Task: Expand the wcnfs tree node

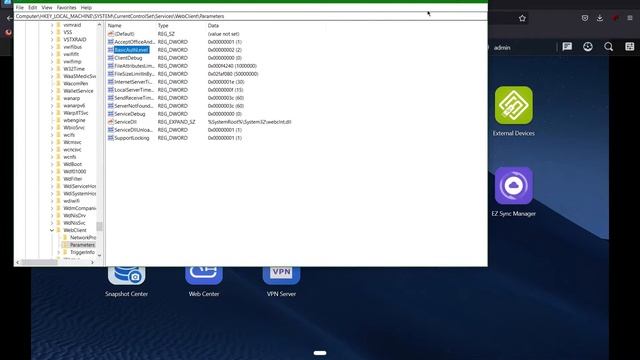Action: 52,157
